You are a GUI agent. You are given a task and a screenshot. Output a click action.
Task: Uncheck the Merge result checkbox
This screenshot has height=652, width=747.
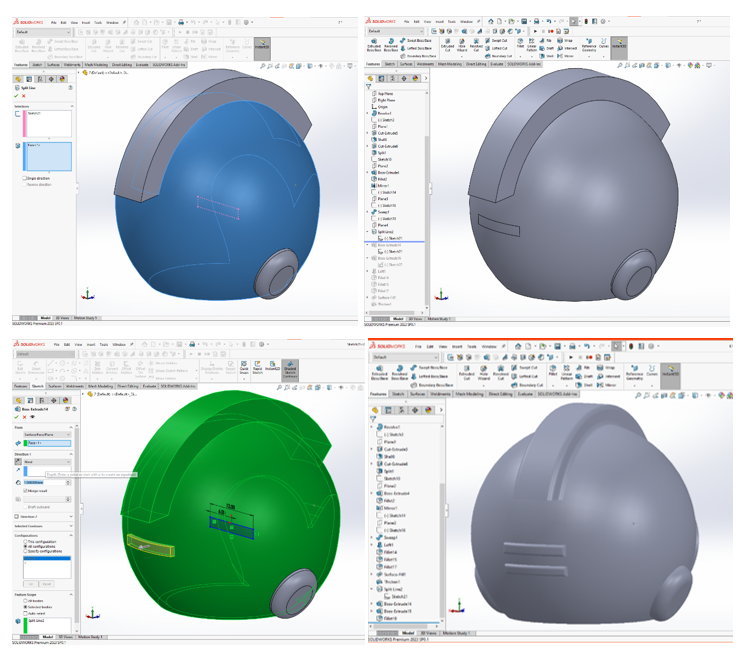tap(25, 491)
